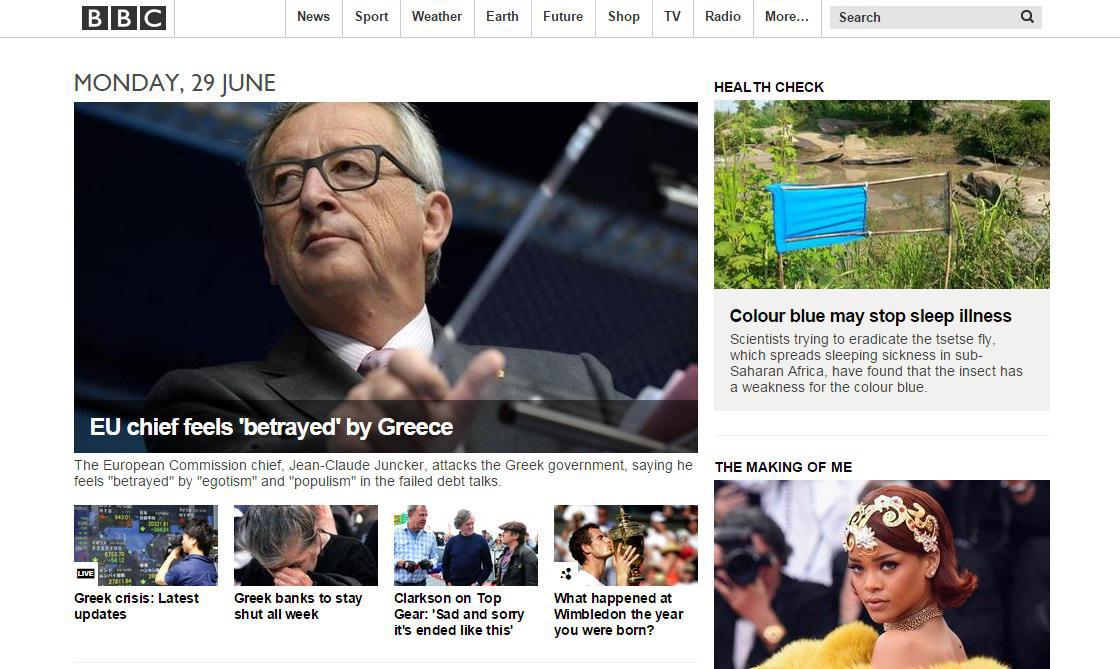Open the More… menu in navigation
The image size is (1120, 669).
pyautogui.click(x=786, y=16)
